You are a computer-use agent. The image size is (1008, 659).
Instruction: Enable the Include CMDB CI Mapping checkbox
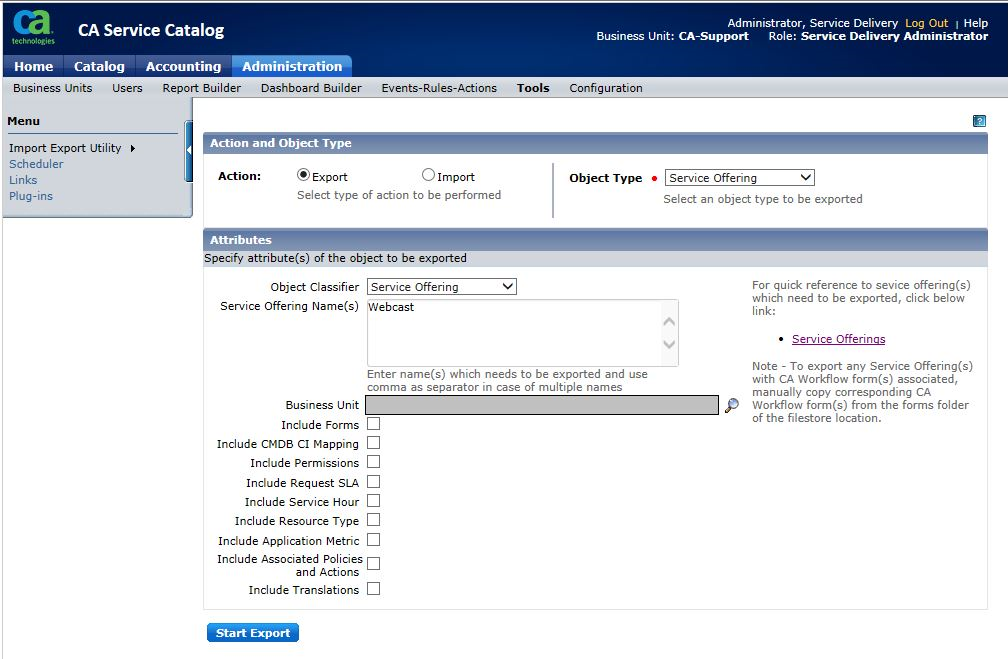(x=374, y=443)
